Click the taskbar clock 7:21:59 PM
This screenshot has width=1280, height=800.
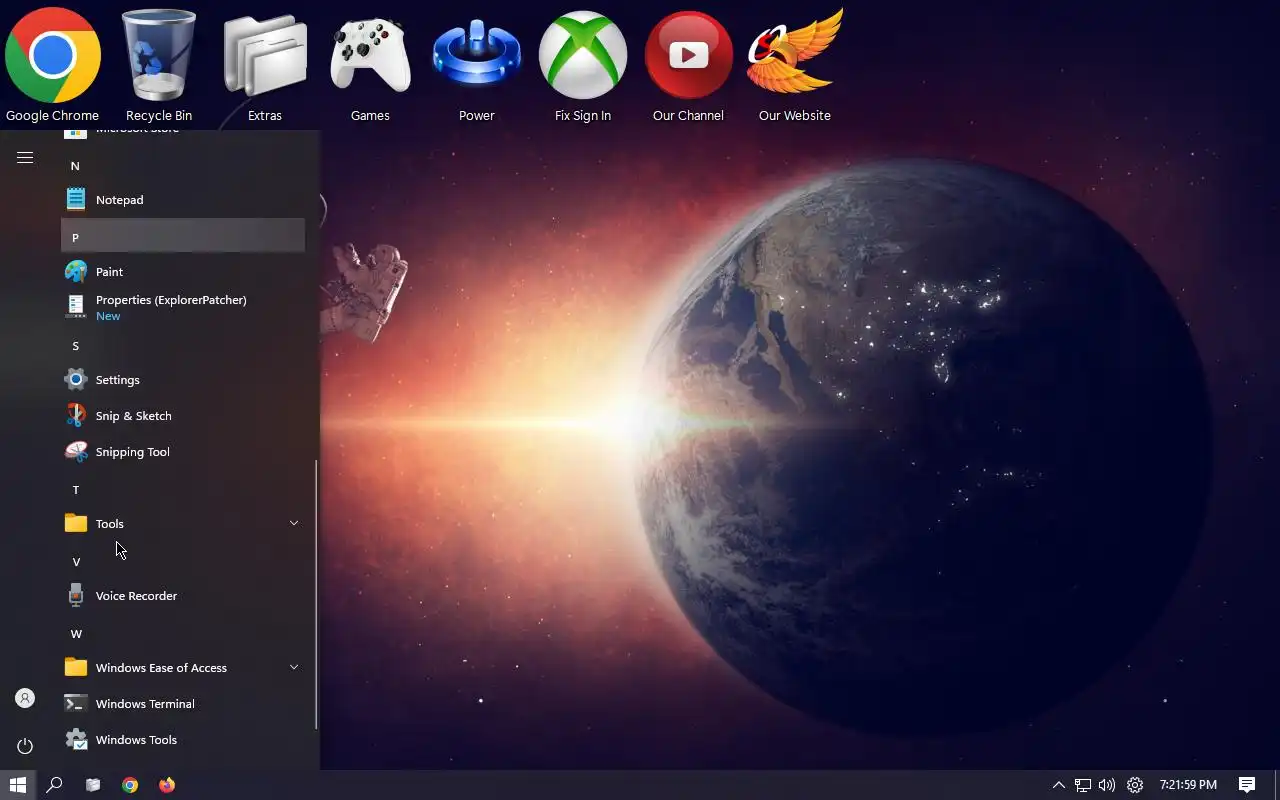pos(1188,785)
